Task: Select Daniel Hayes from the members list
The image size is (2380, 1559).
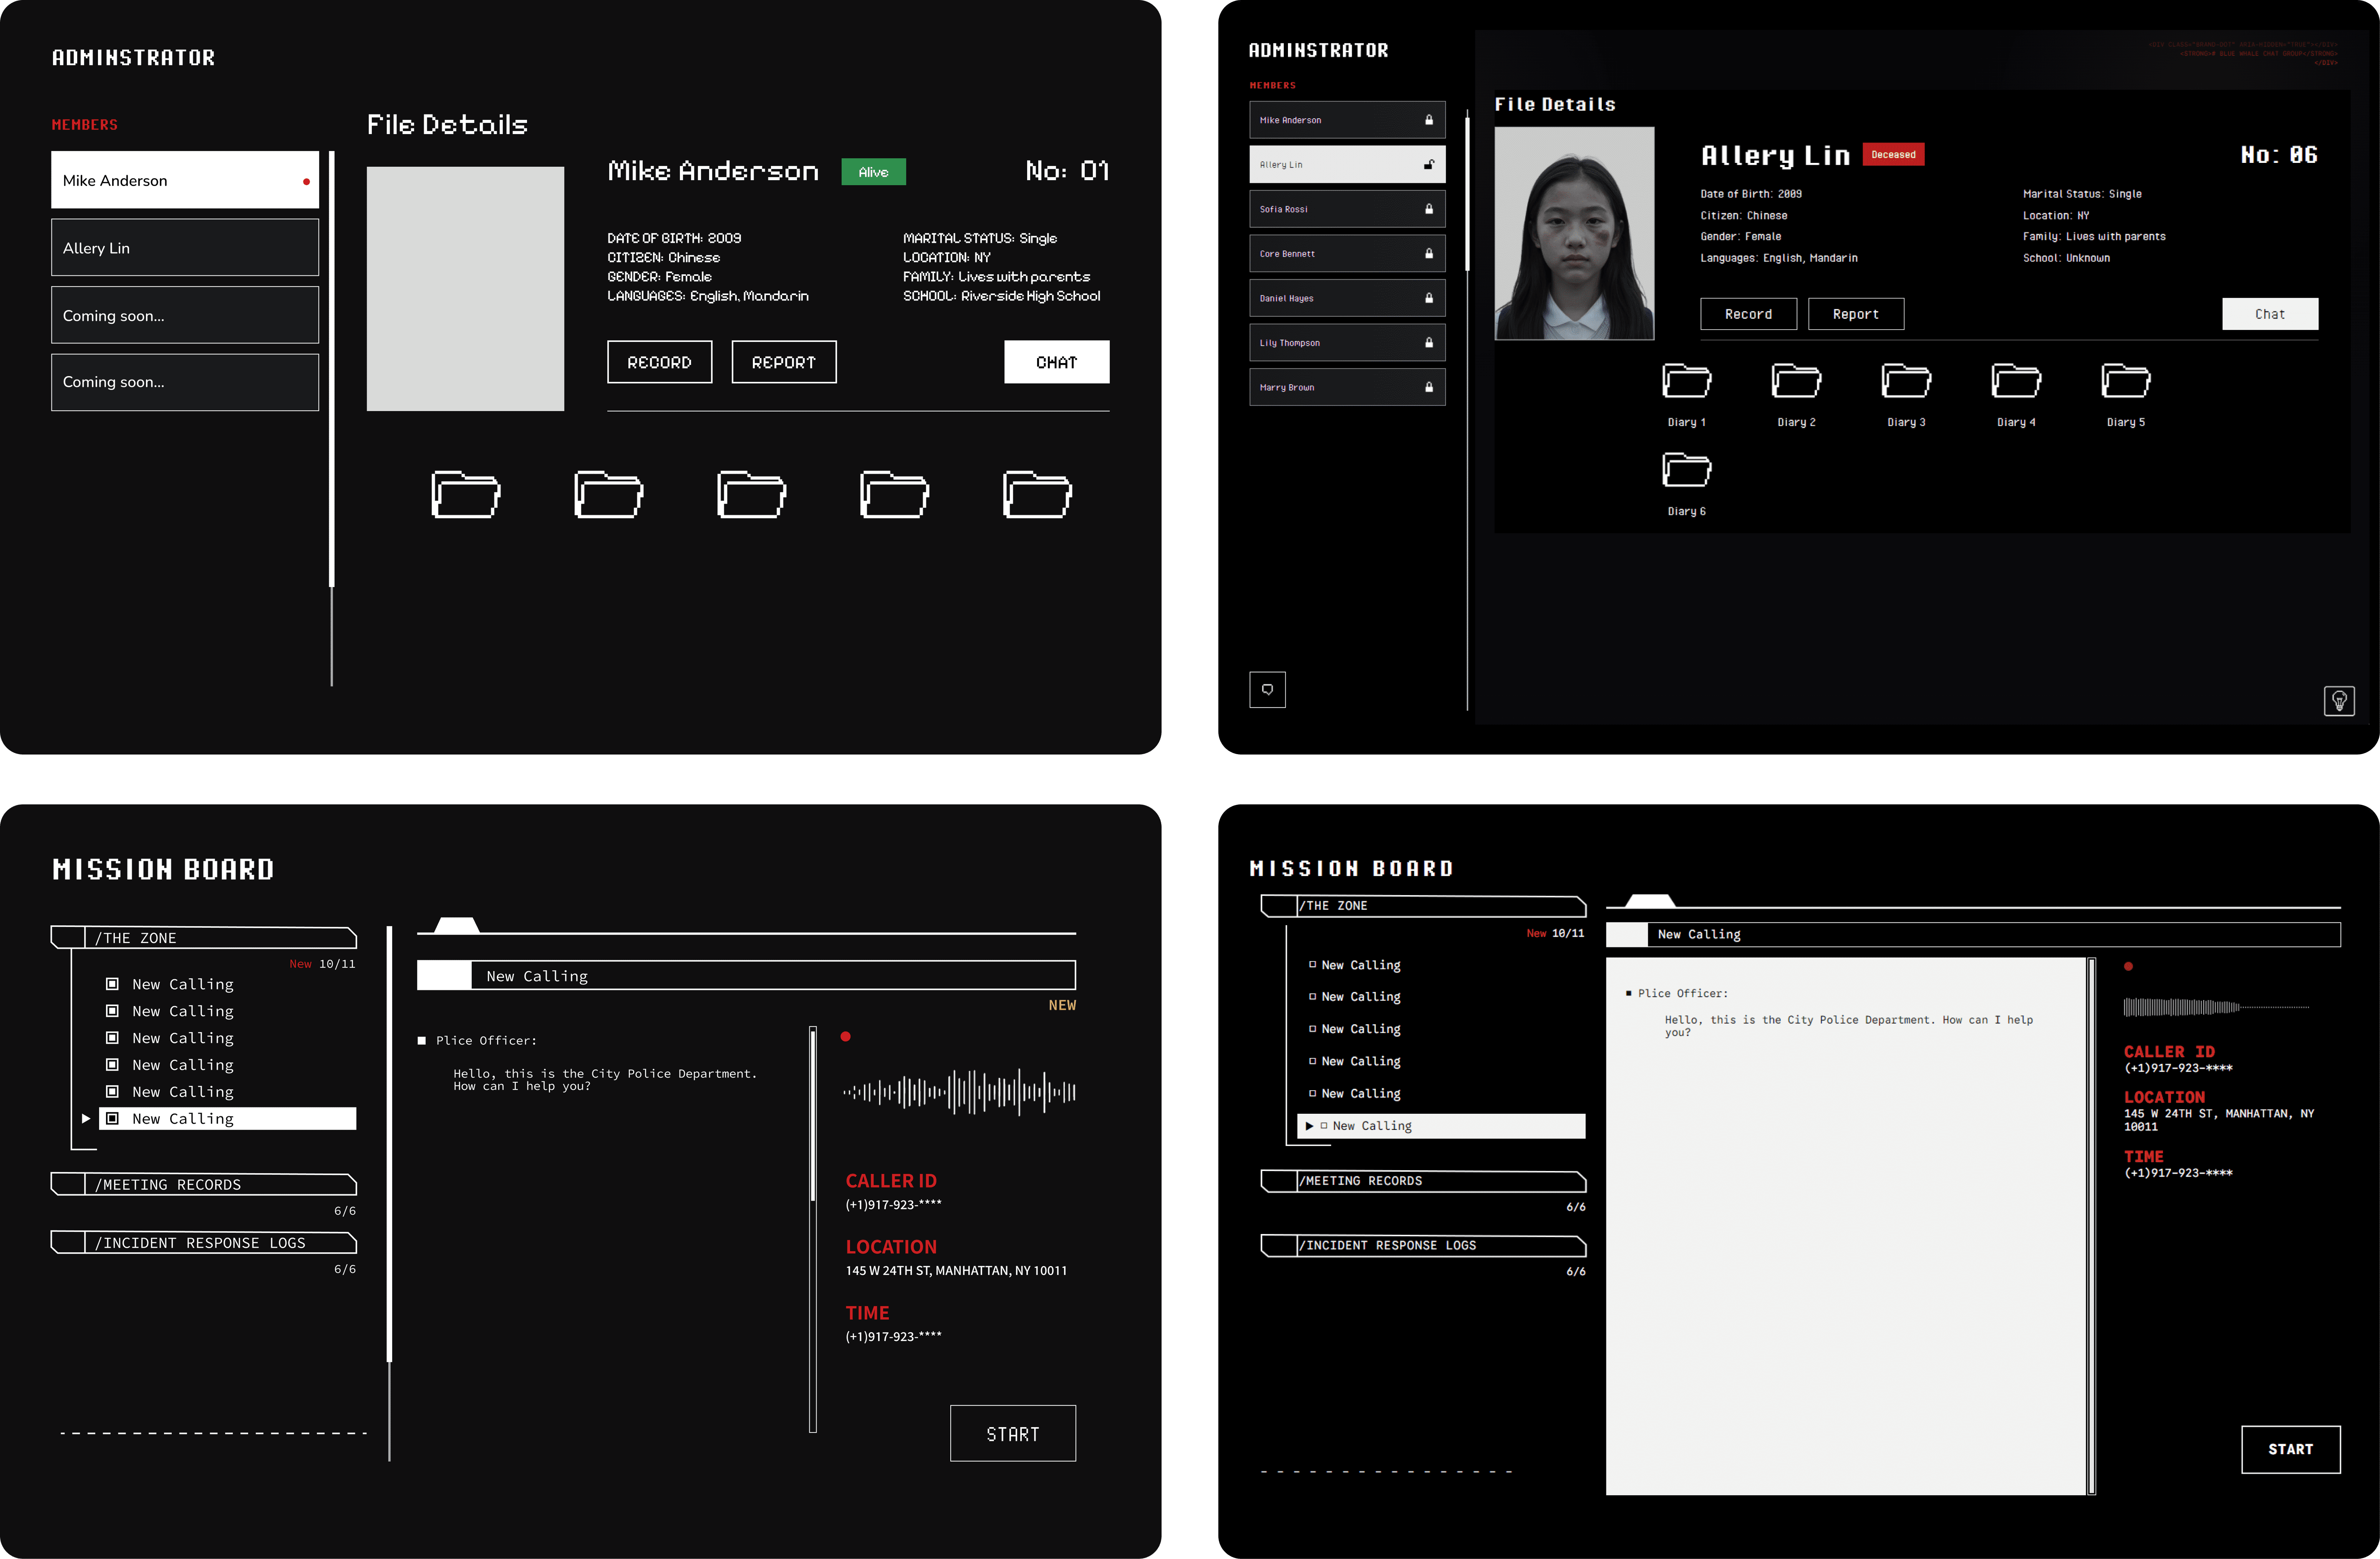Action: point(1347,298)
